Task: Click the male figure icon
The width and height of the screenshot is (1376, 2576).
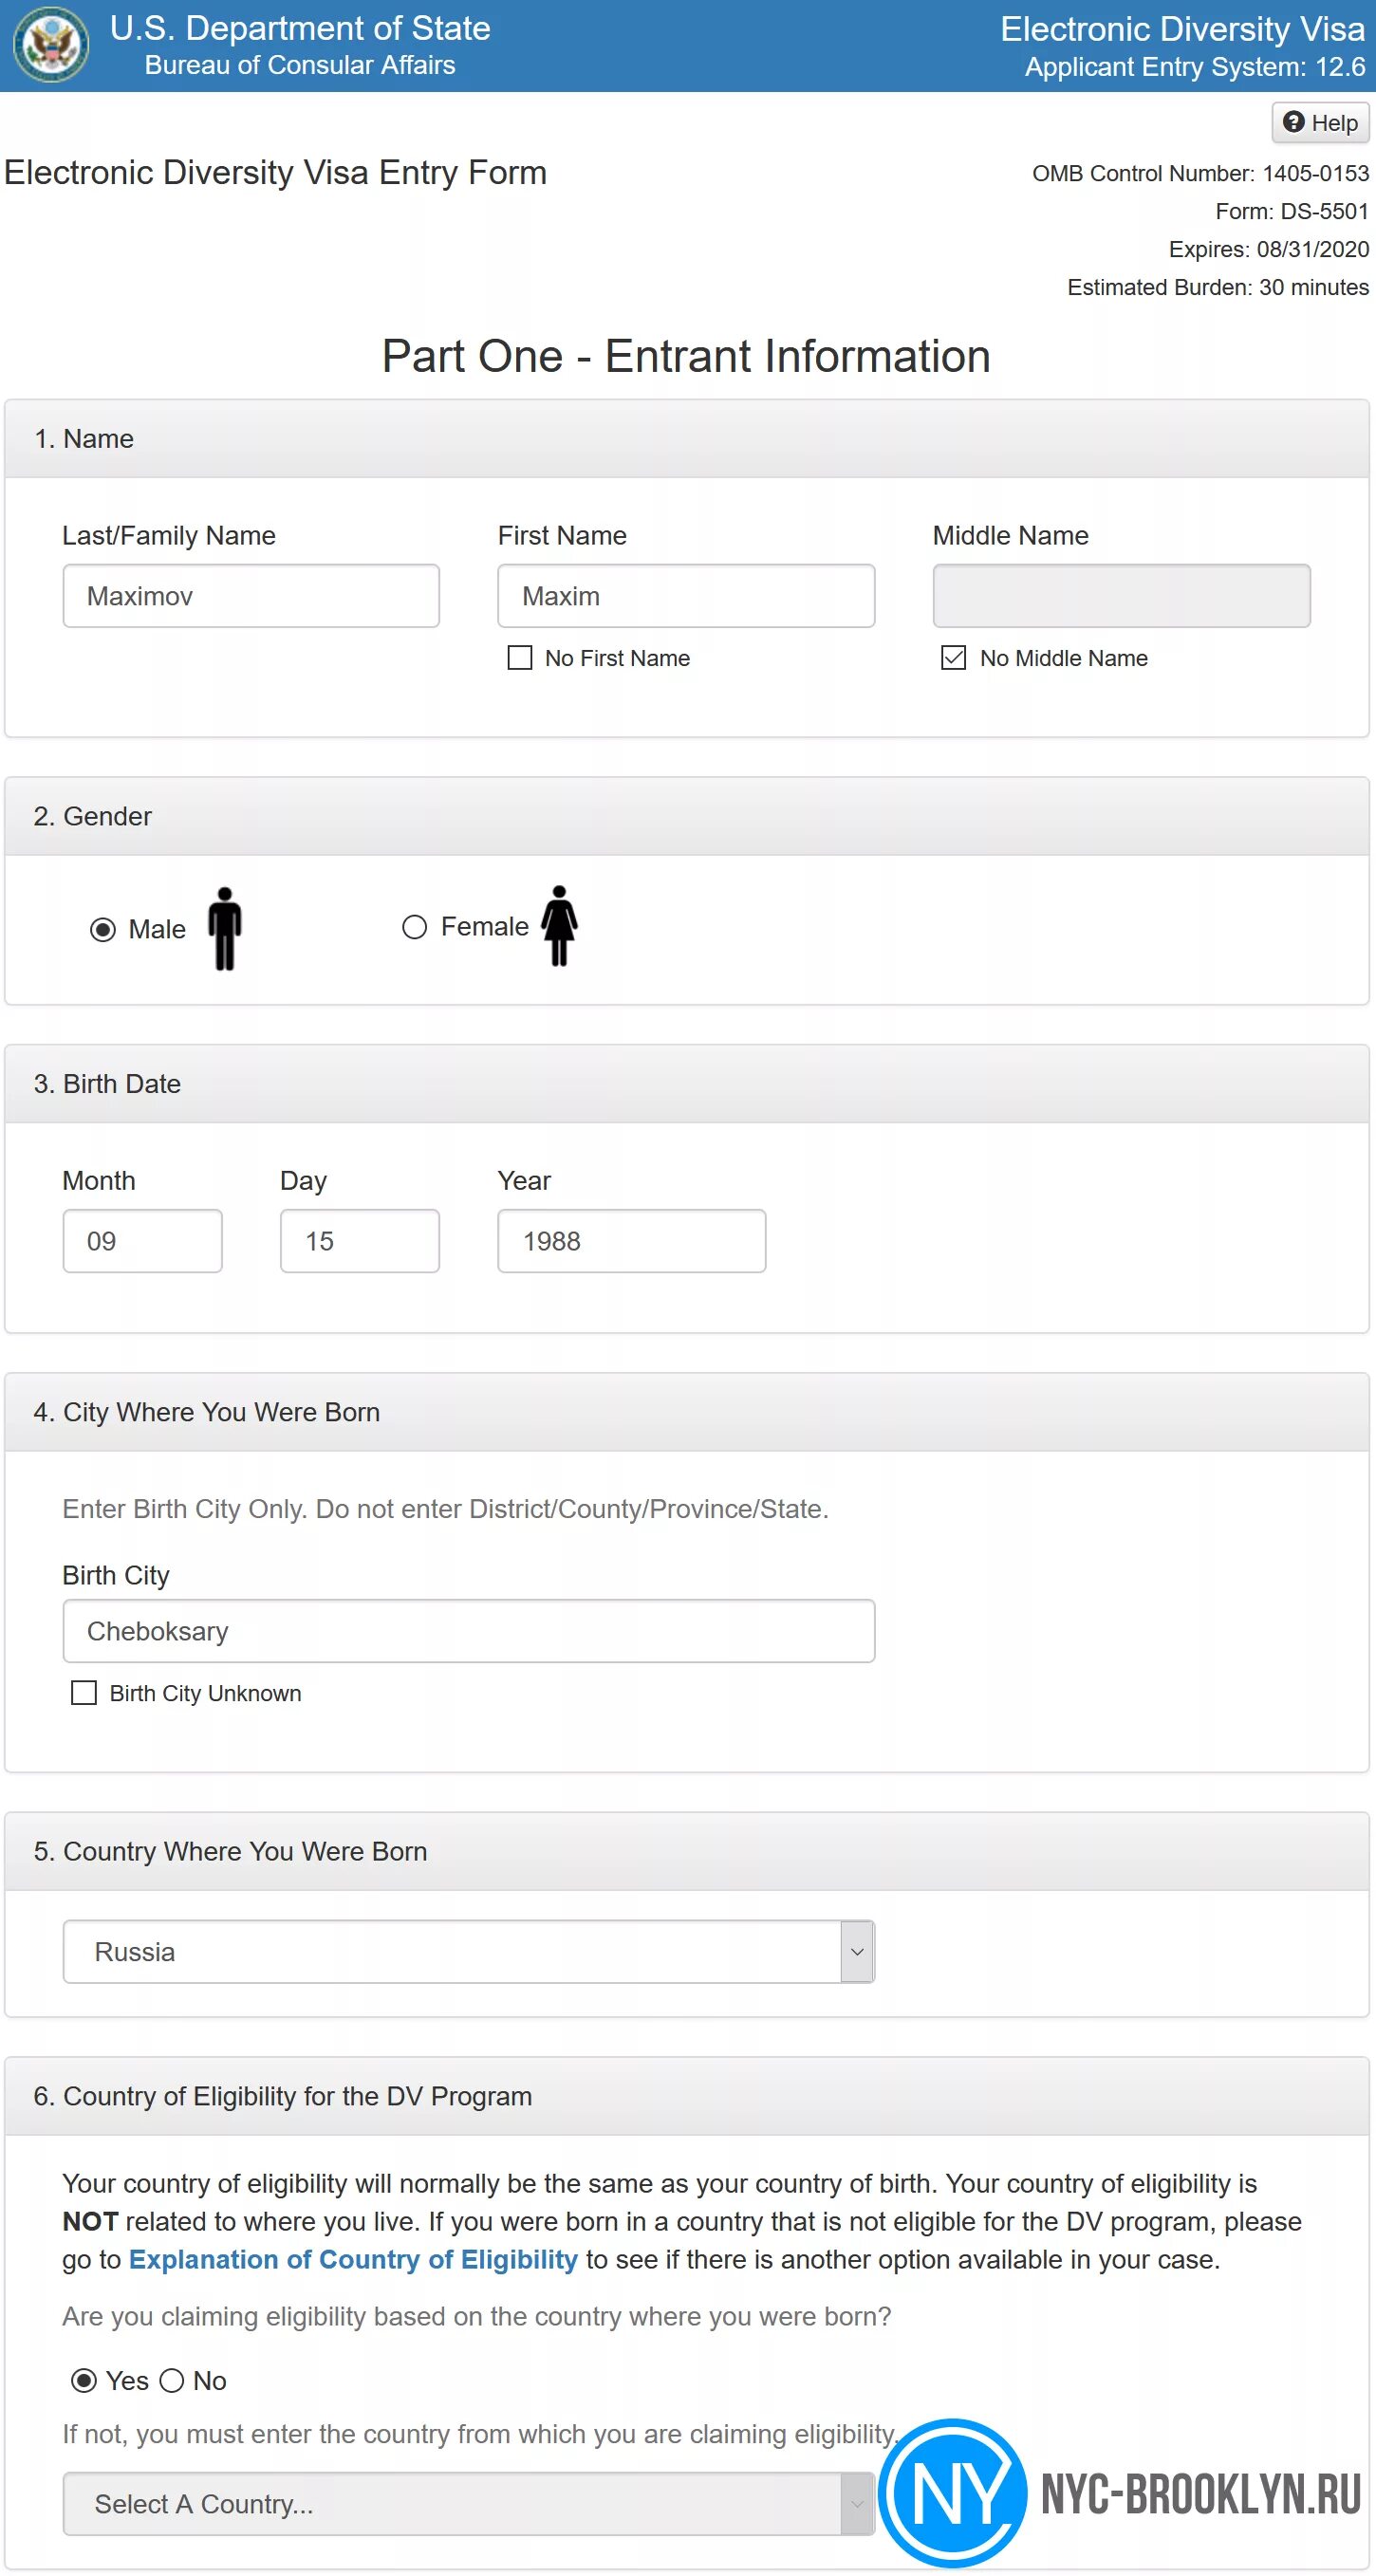Action: tap(225, 928)
